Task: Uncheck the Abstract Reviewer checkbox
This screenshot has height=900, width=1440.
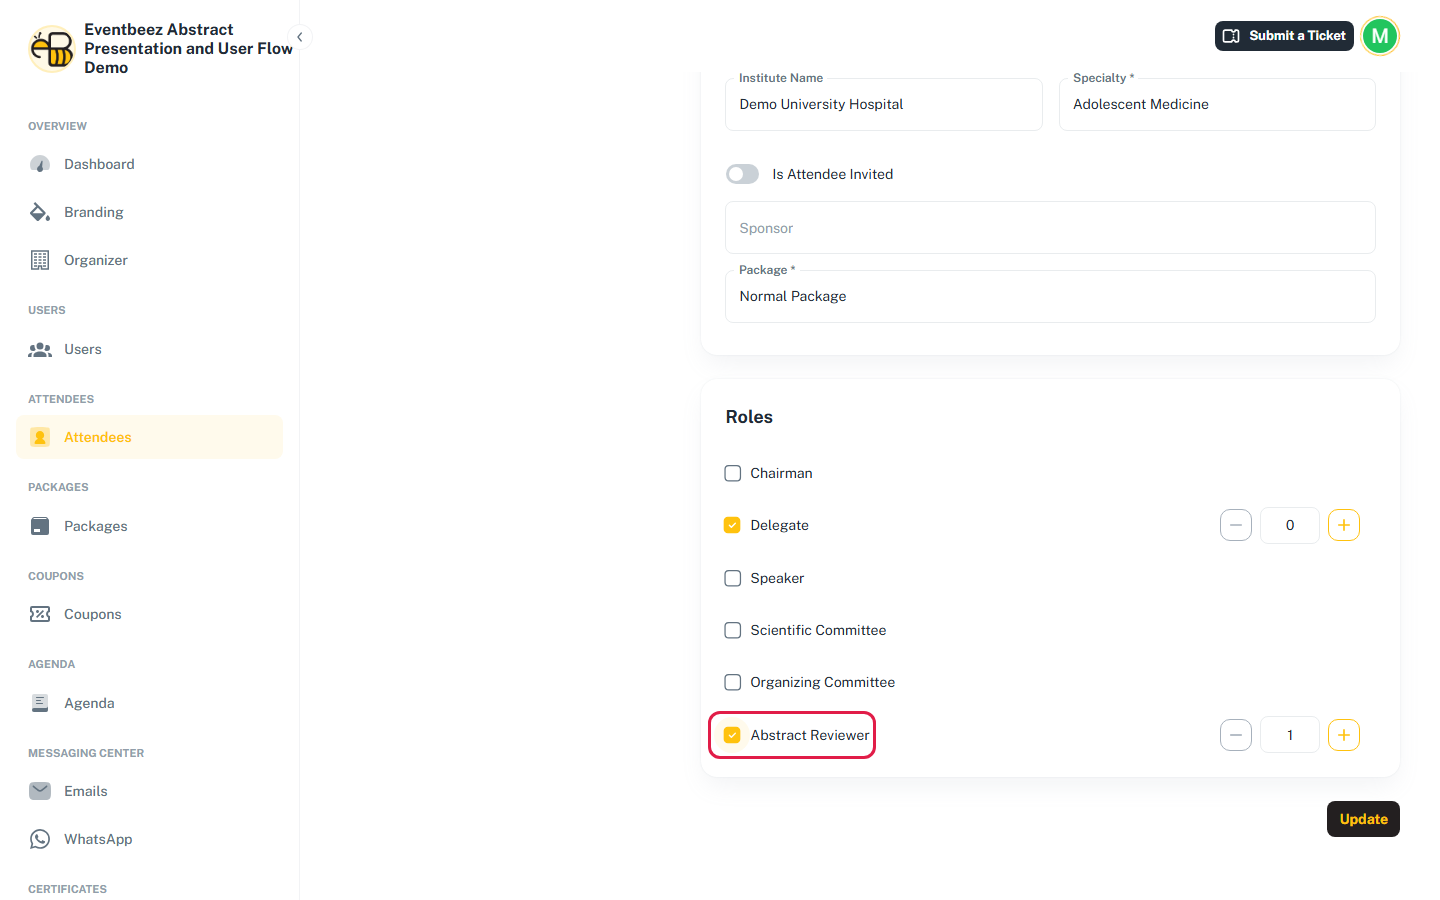Action: [733, 735]
